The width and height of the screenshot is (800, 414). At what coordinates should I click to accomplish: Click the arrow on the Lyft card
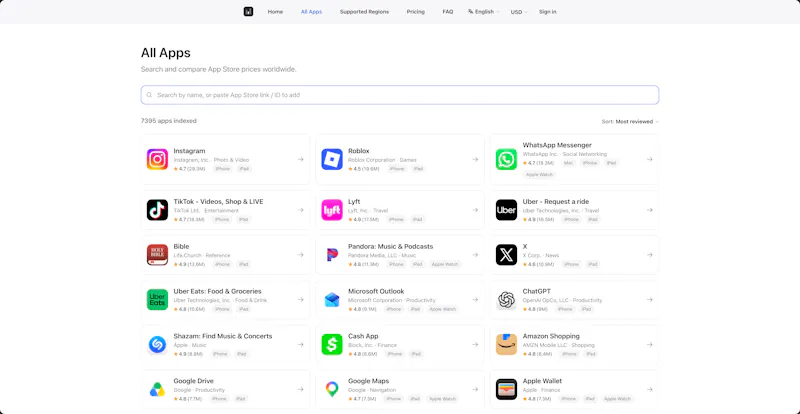tap(475, 210)
